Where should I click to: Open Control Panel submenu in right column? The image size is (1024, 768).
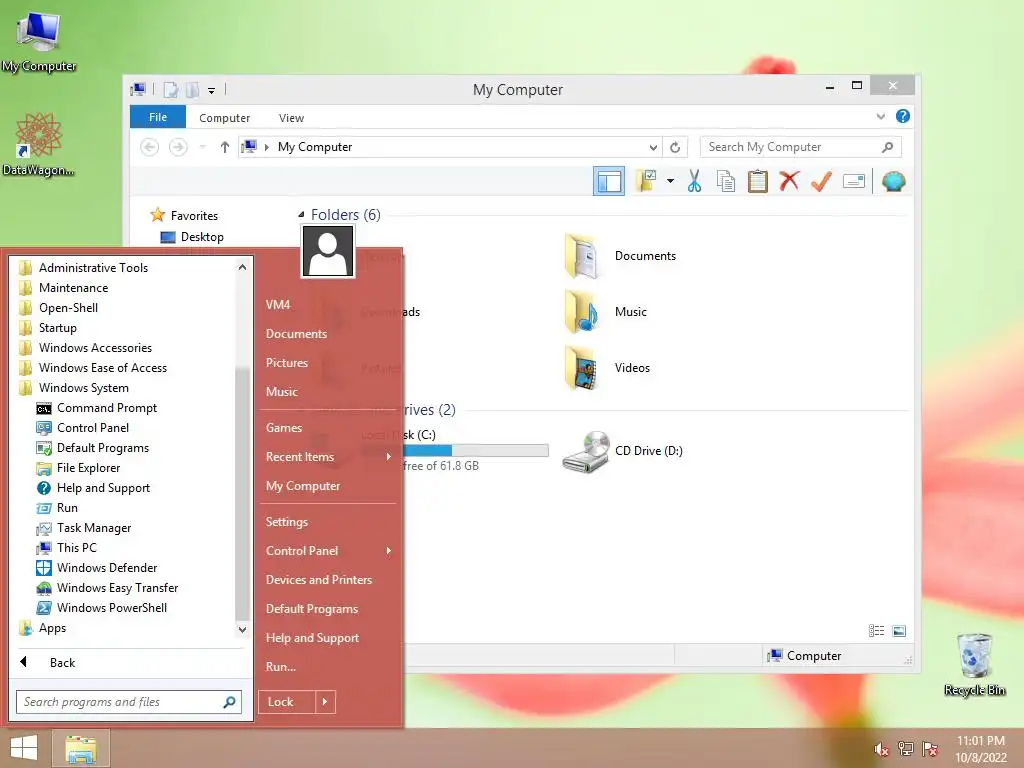(328, 551)
